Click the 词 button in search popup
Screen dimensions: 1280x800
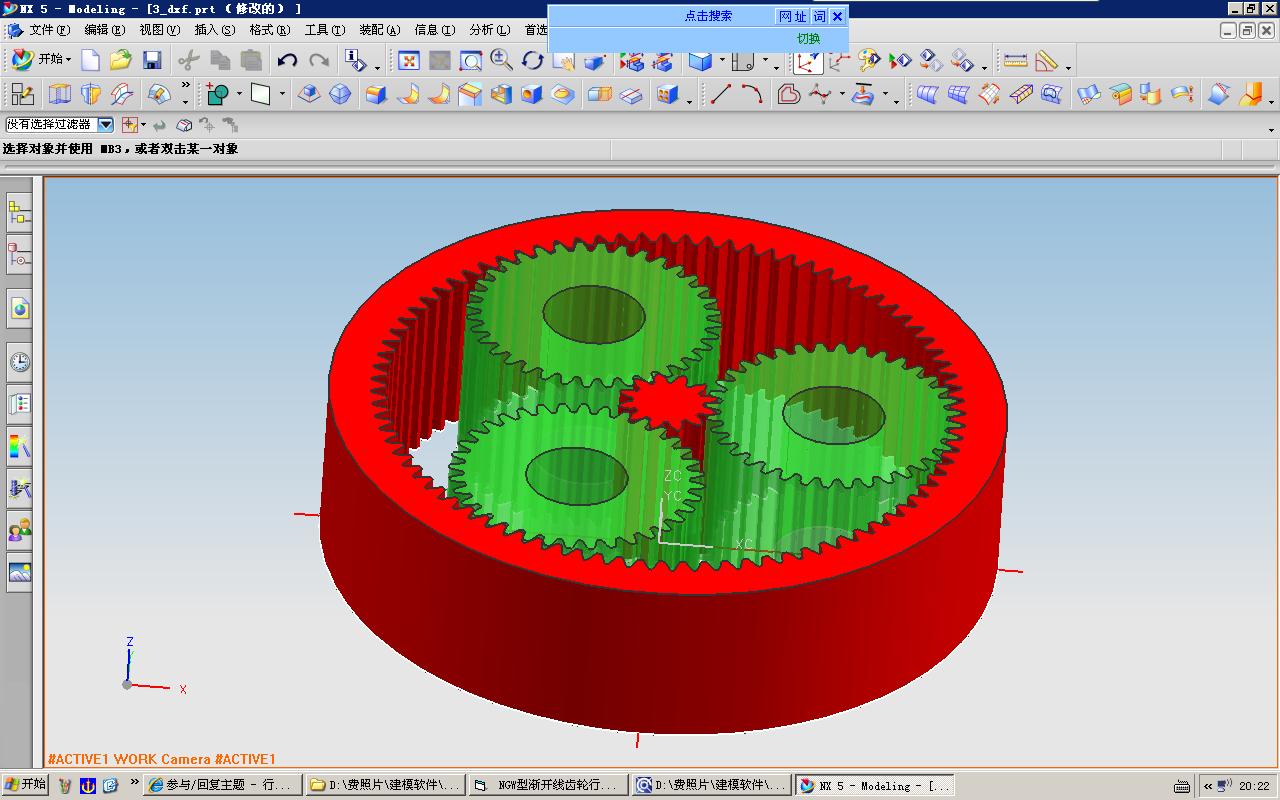[x=819, y=16]
